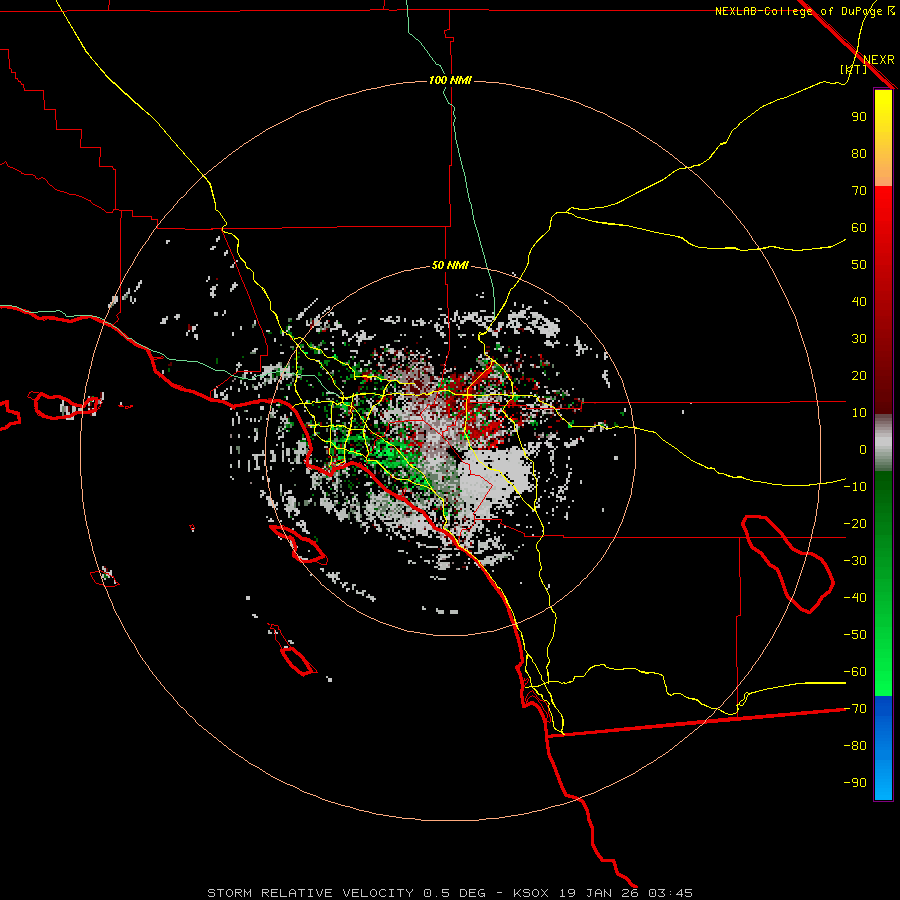Click the -70 value on the velocity scale

(x=855, y=709)
